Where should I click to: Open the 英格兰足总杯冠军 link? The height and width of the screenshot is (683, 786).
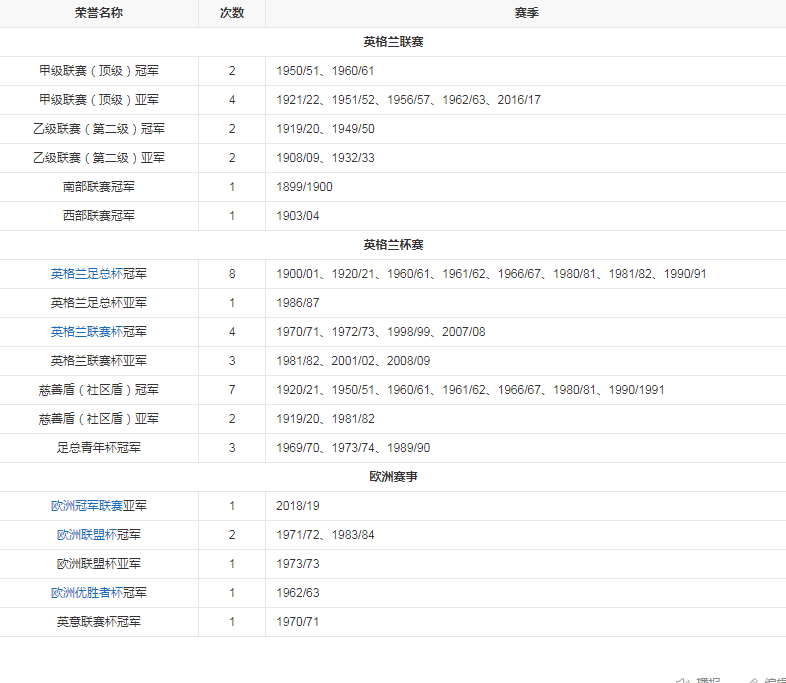99,274
